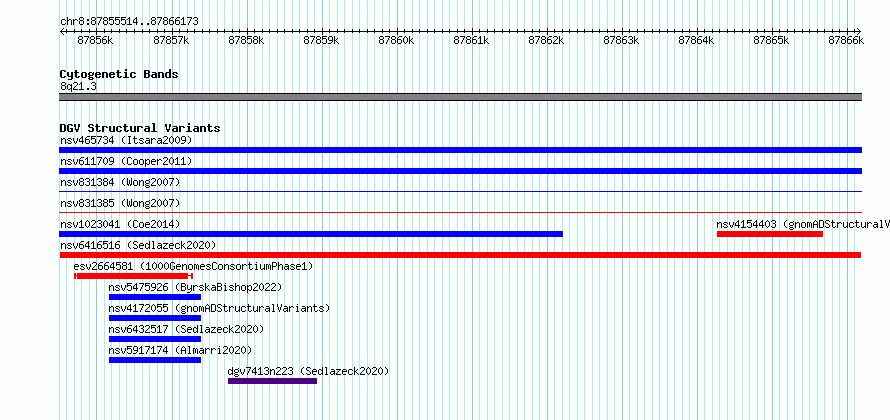Click the nsv831384 (Wong2007) label
The height and width of the screenshot is (420, 890).
[120, 182]
